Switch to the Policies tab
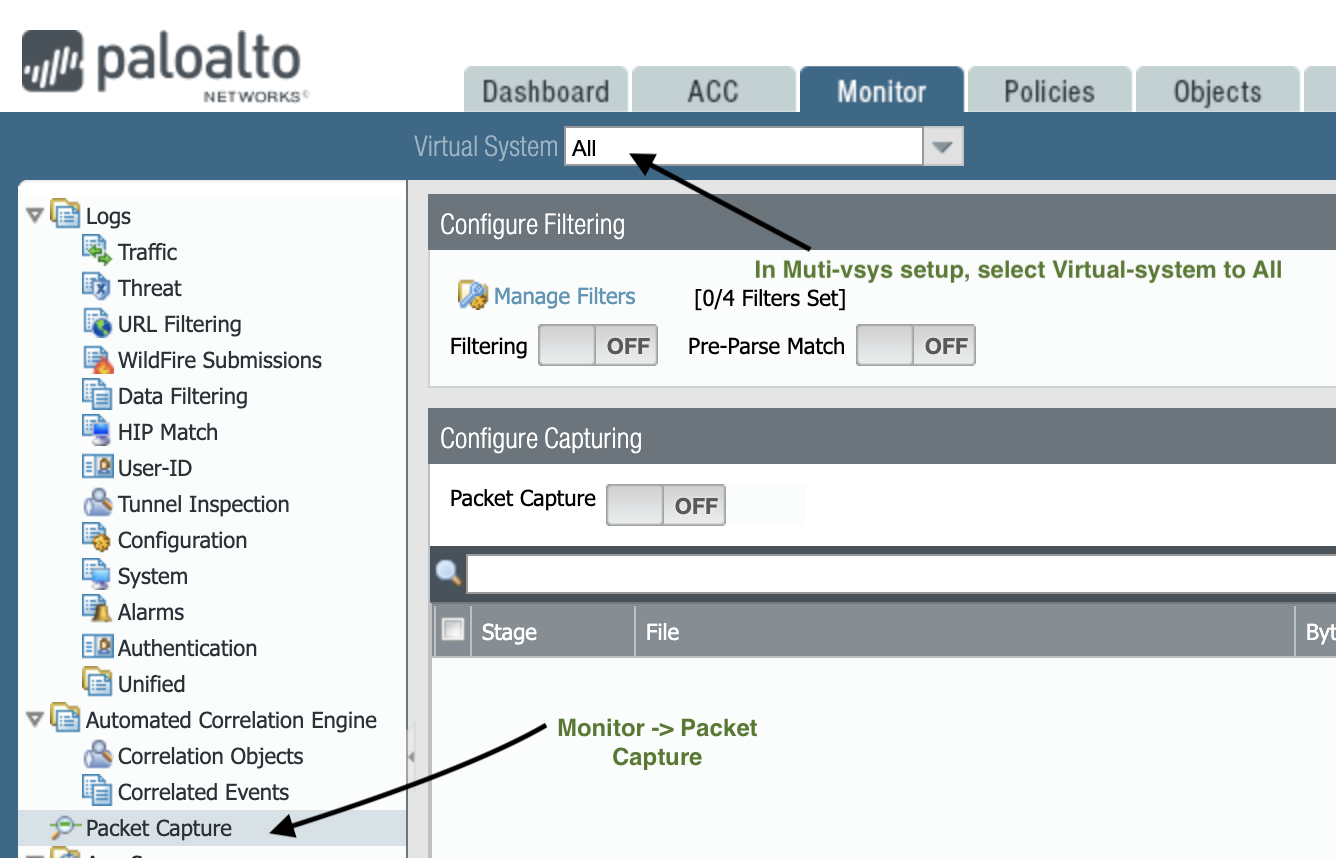This screenshot has width=1336, height=858. 1049,90
